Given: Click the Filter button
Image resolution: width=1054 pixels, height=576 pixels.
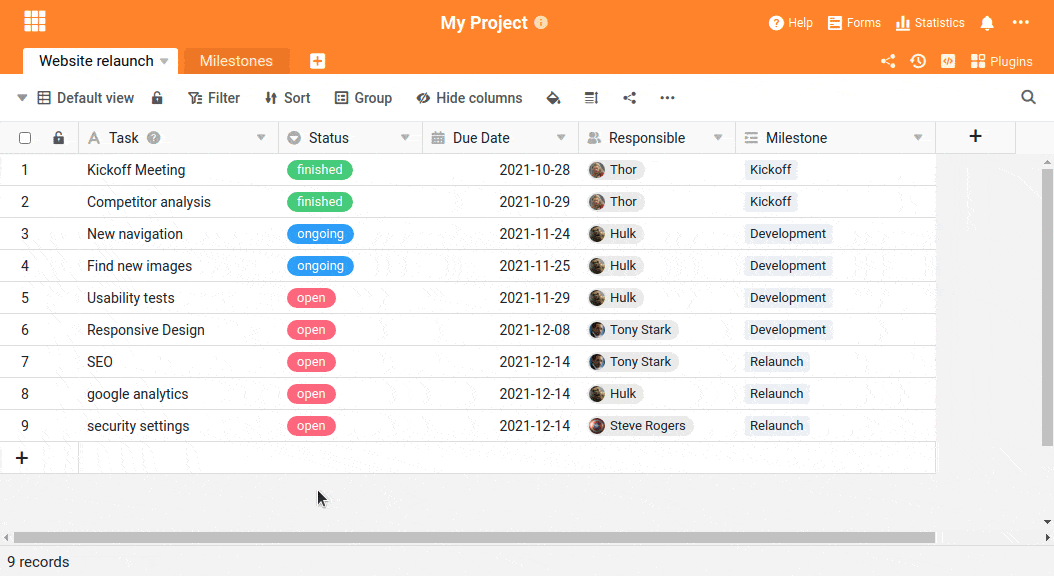Looking at the screenshot, I should click(214, 98).
